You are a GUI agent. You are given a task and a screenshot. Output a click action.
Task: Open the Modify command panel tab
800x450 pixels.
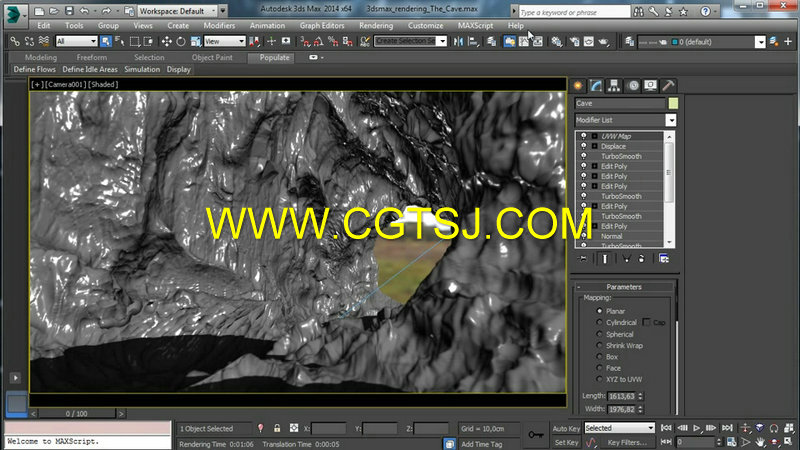tap(596, 86)
